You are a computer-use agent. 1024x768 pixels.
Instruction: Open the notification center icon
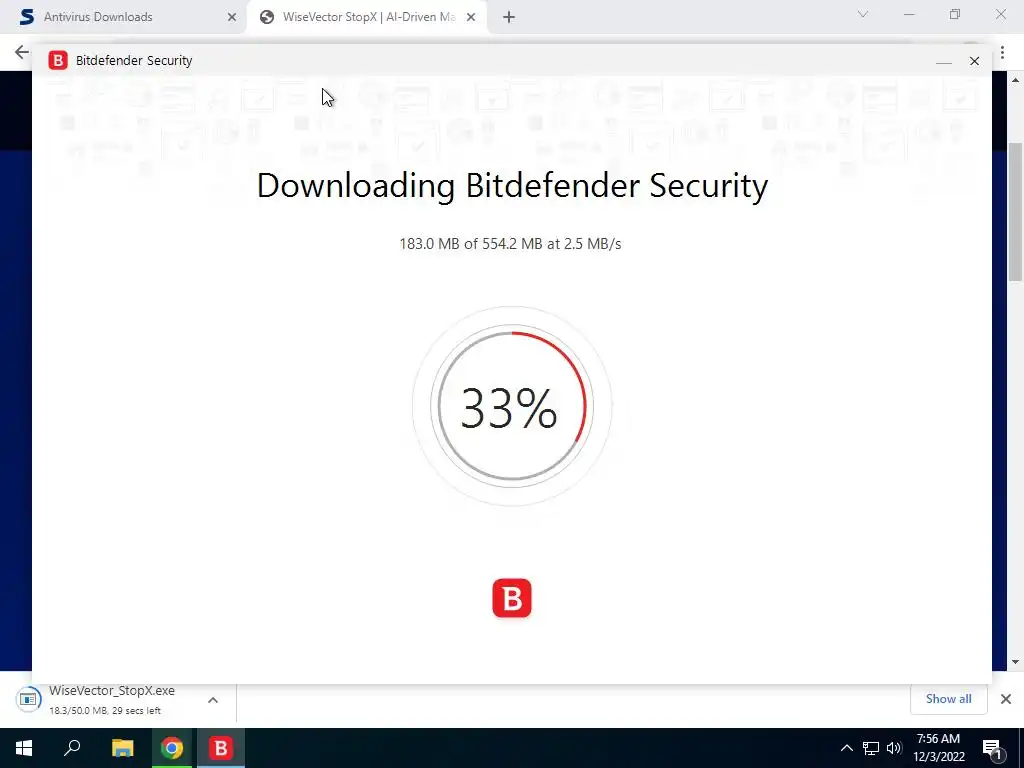point(991,748)
